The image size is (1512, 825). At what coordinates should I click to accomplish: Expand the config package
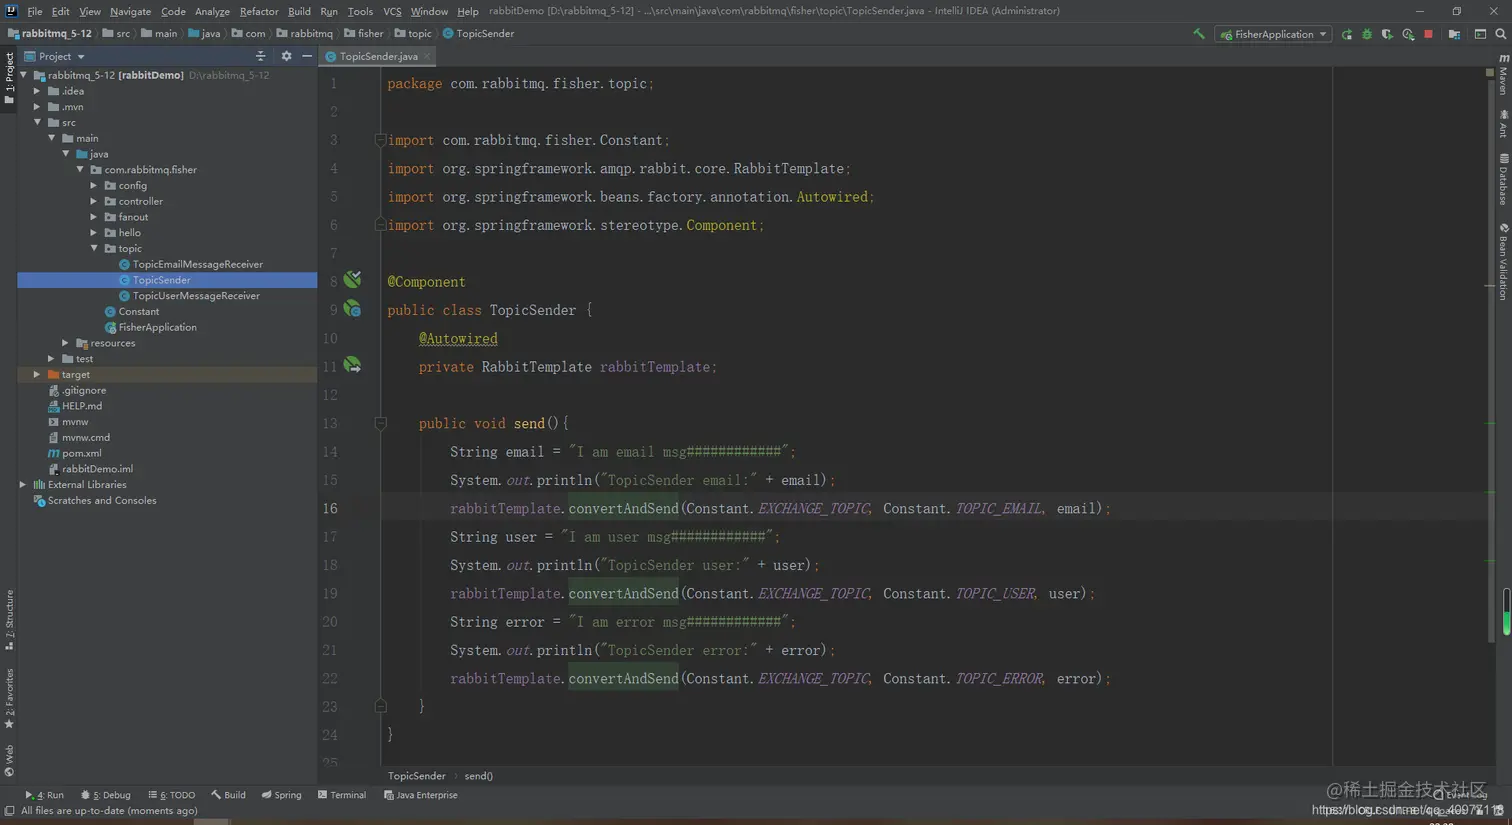94,185
